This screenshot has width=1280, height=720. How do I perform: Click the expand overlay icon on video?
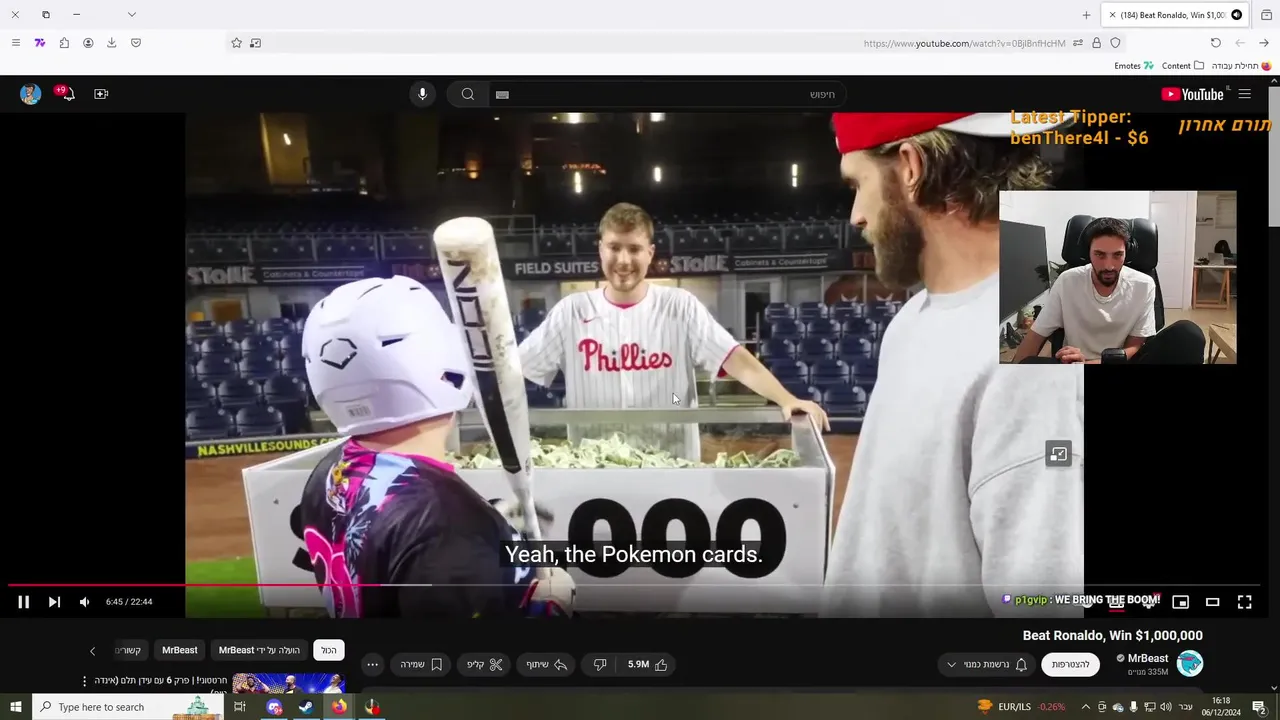[1058, 454]
